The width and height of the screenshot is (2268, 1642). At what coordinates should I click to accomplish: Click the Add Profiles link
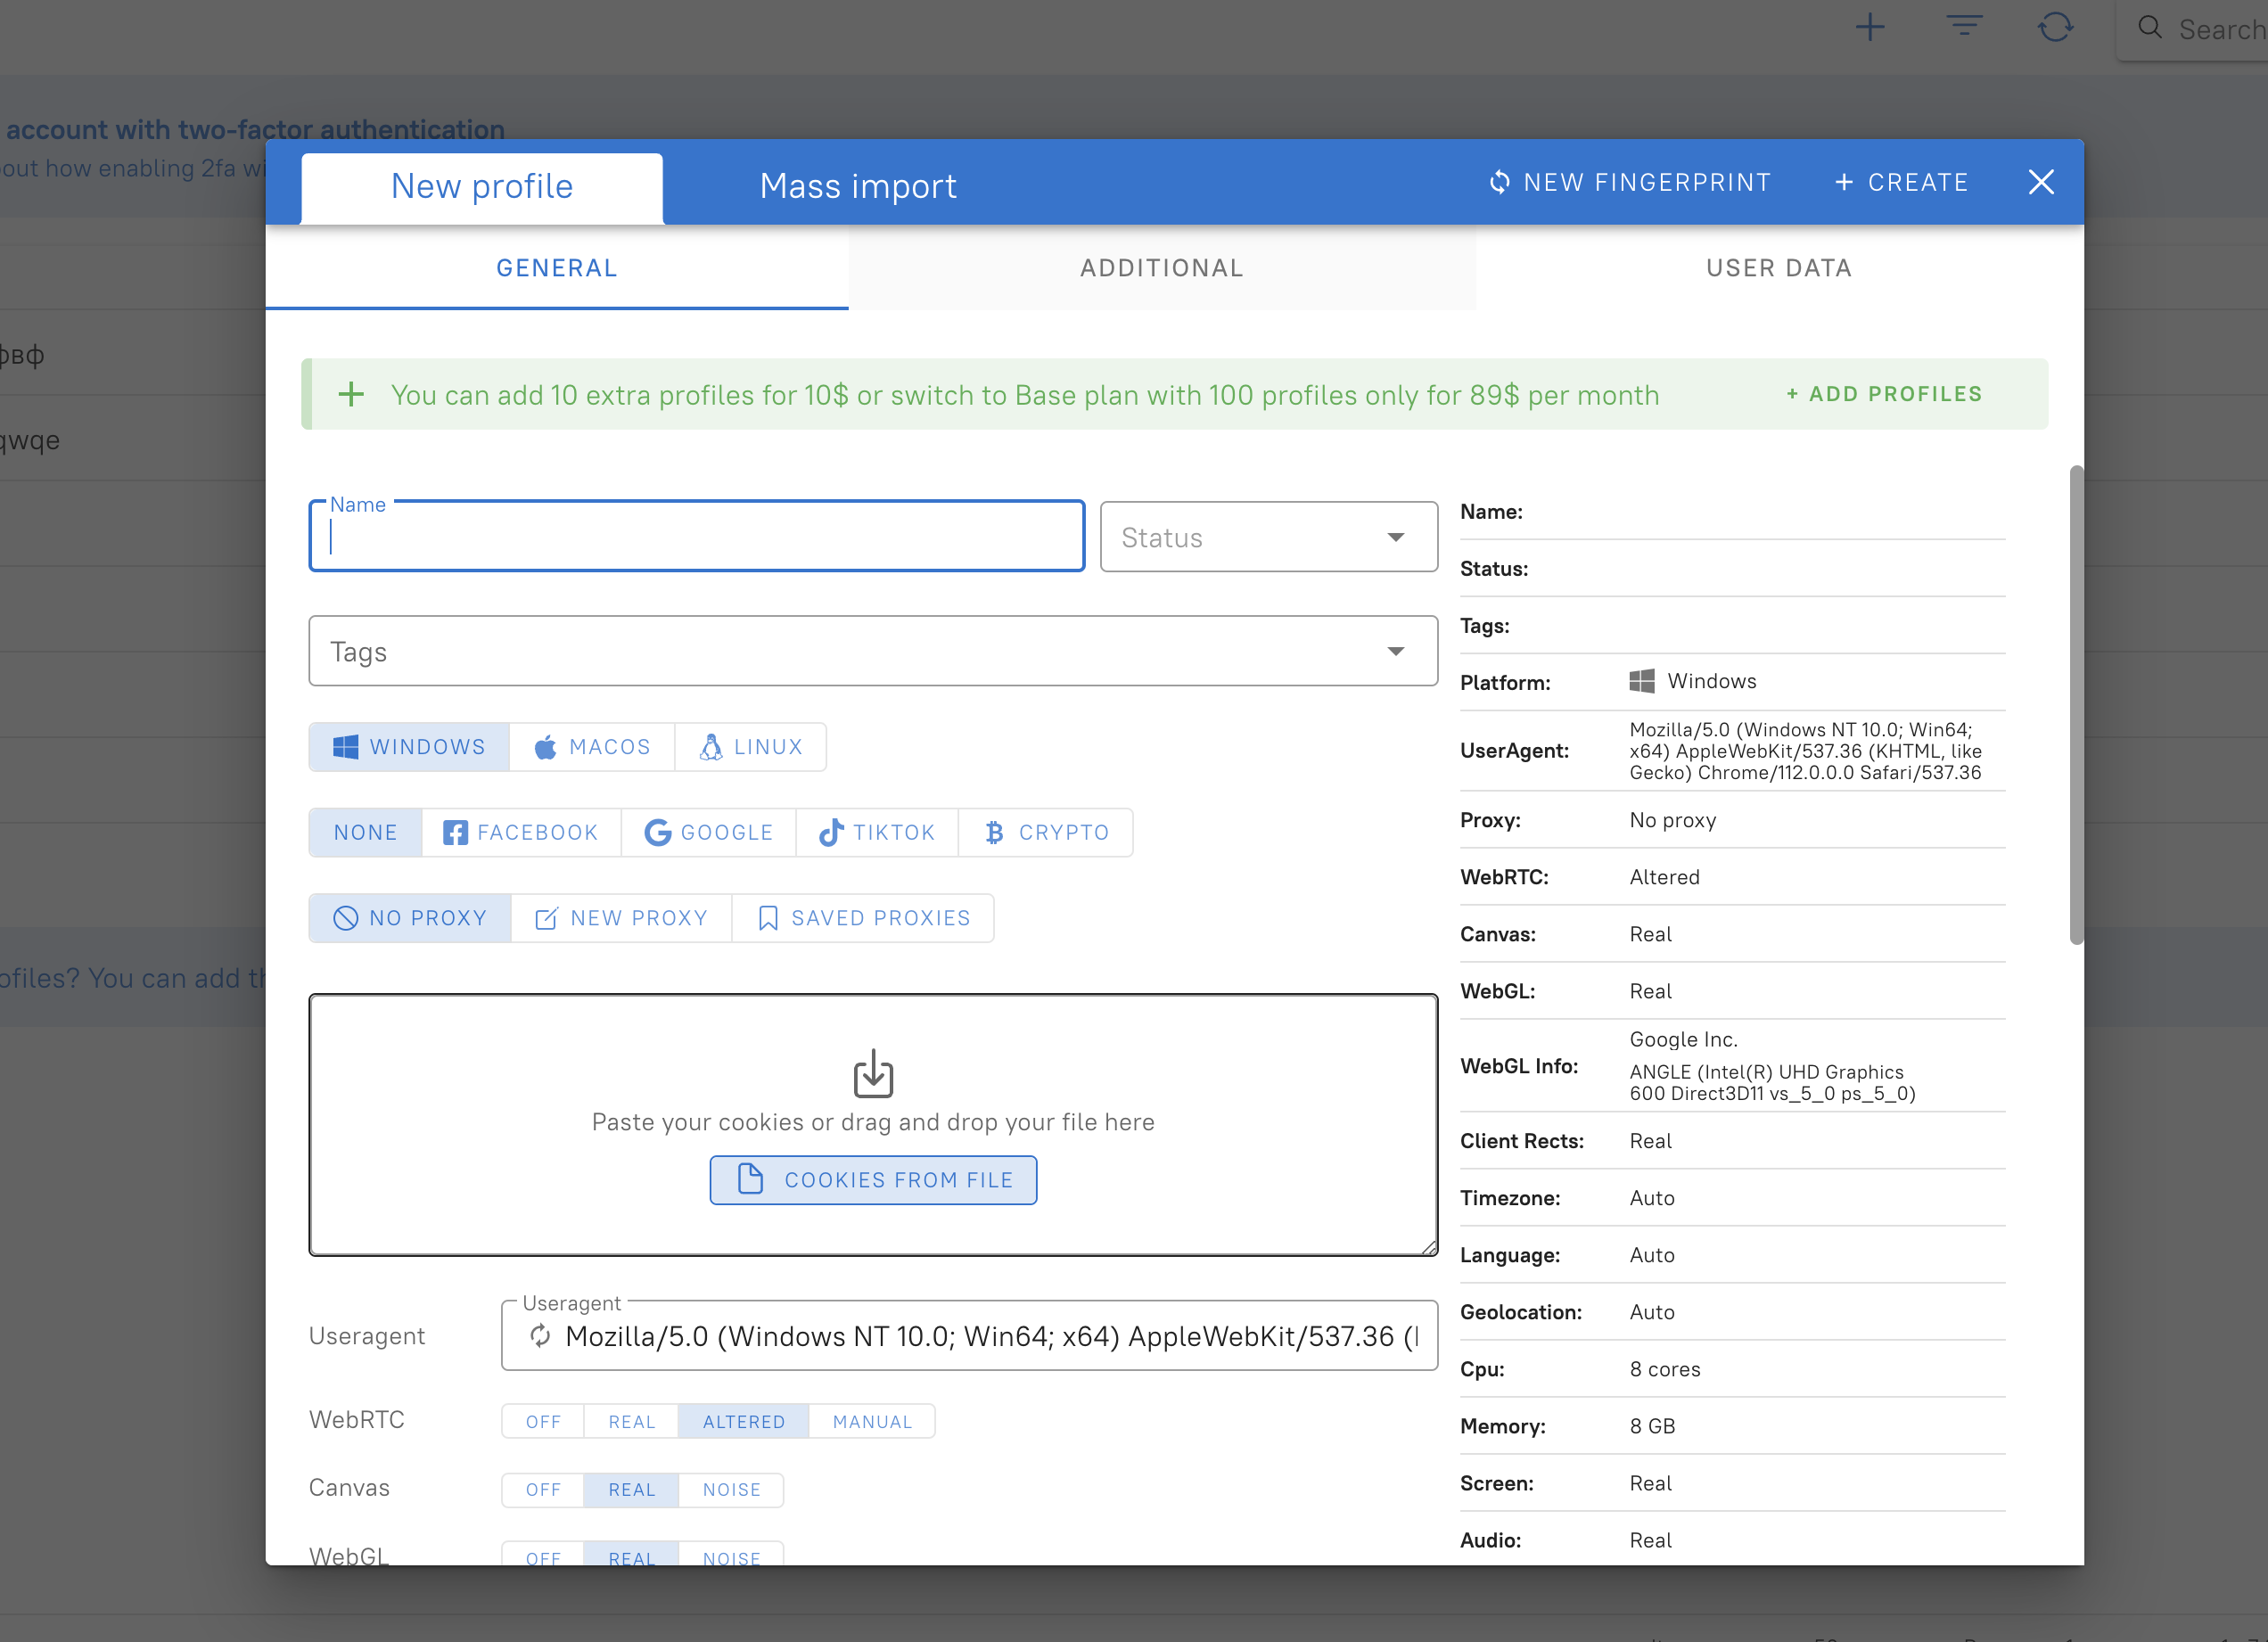[1884, 394]
